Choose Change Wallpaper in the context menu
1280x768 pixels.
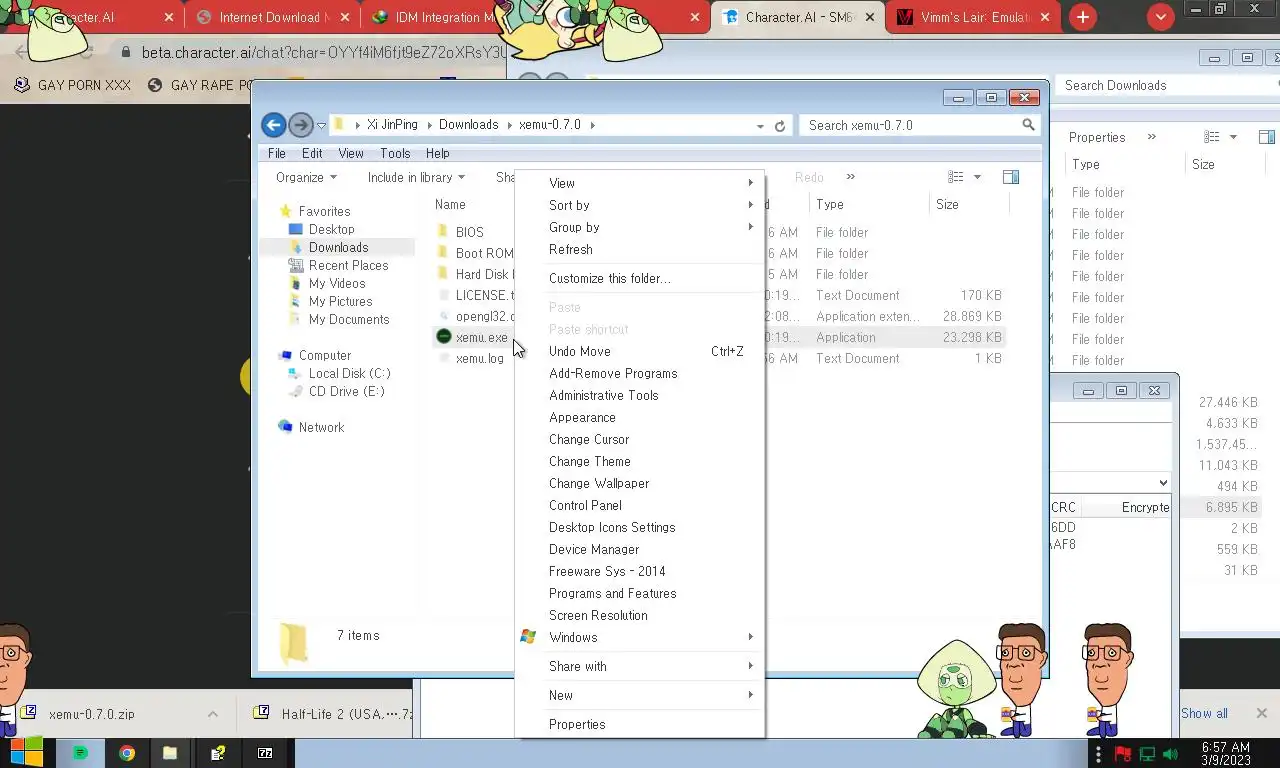click(640, 483)
